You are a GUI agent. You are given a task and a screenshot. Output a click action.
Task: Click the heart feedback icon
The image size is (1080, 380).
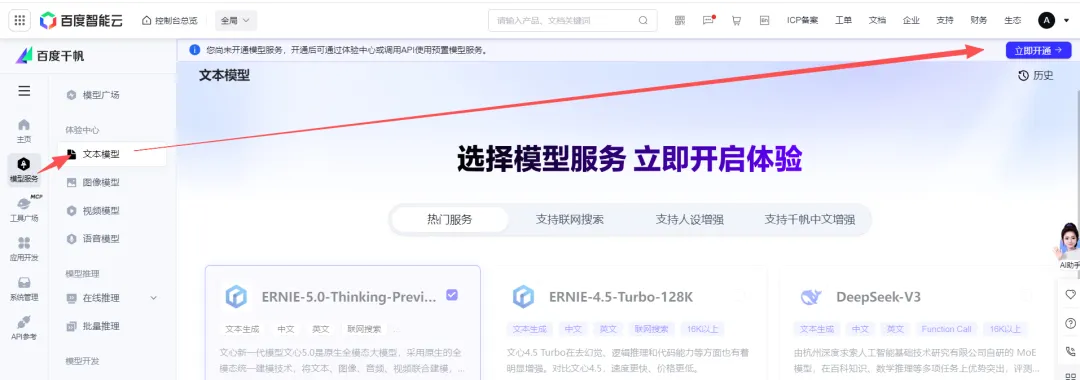[1070, 295]
